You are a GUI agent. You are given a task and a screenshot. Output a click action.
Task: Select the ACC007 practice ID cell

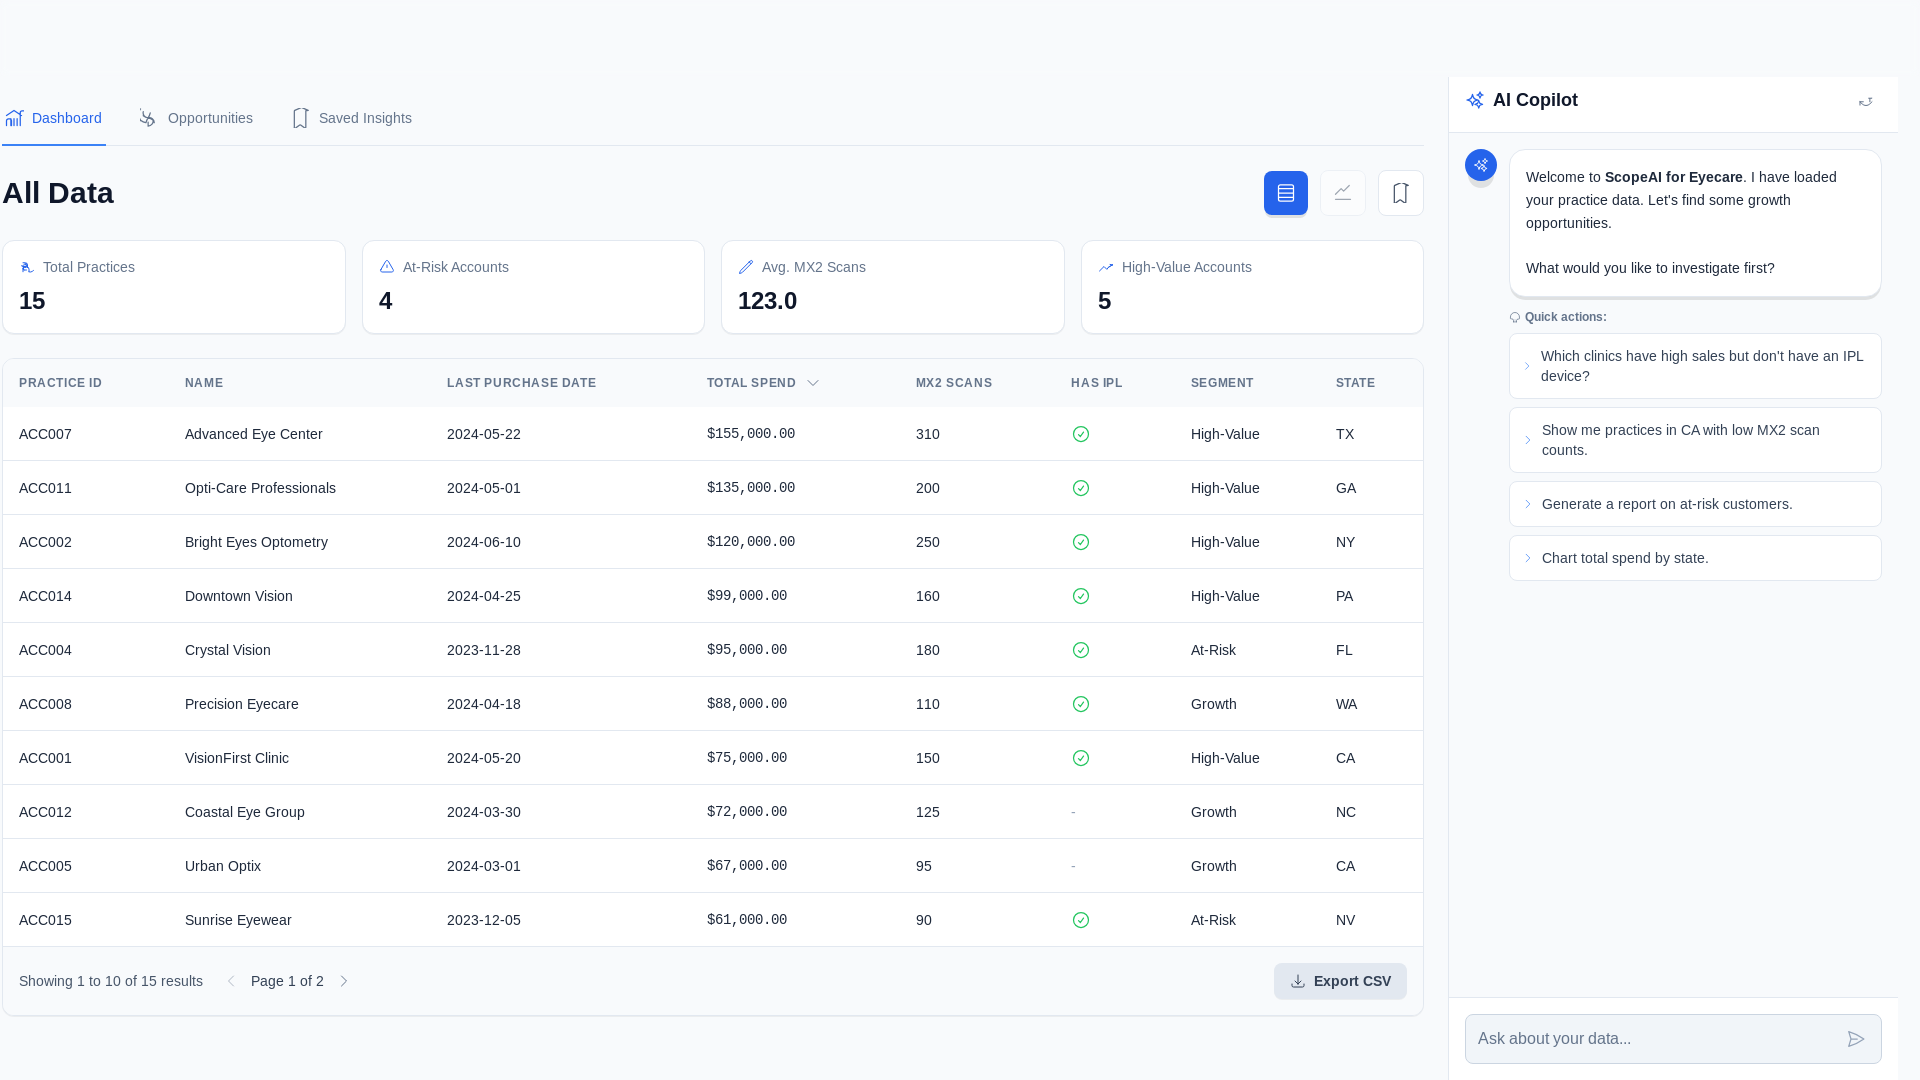click(x=45, y=434)
